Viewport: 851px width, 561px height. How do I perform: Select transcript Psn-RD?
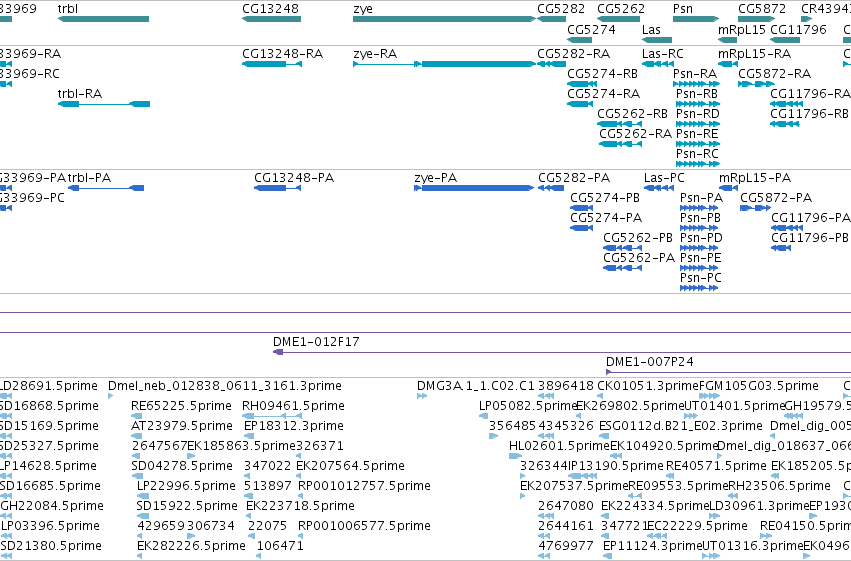point(698,124)
